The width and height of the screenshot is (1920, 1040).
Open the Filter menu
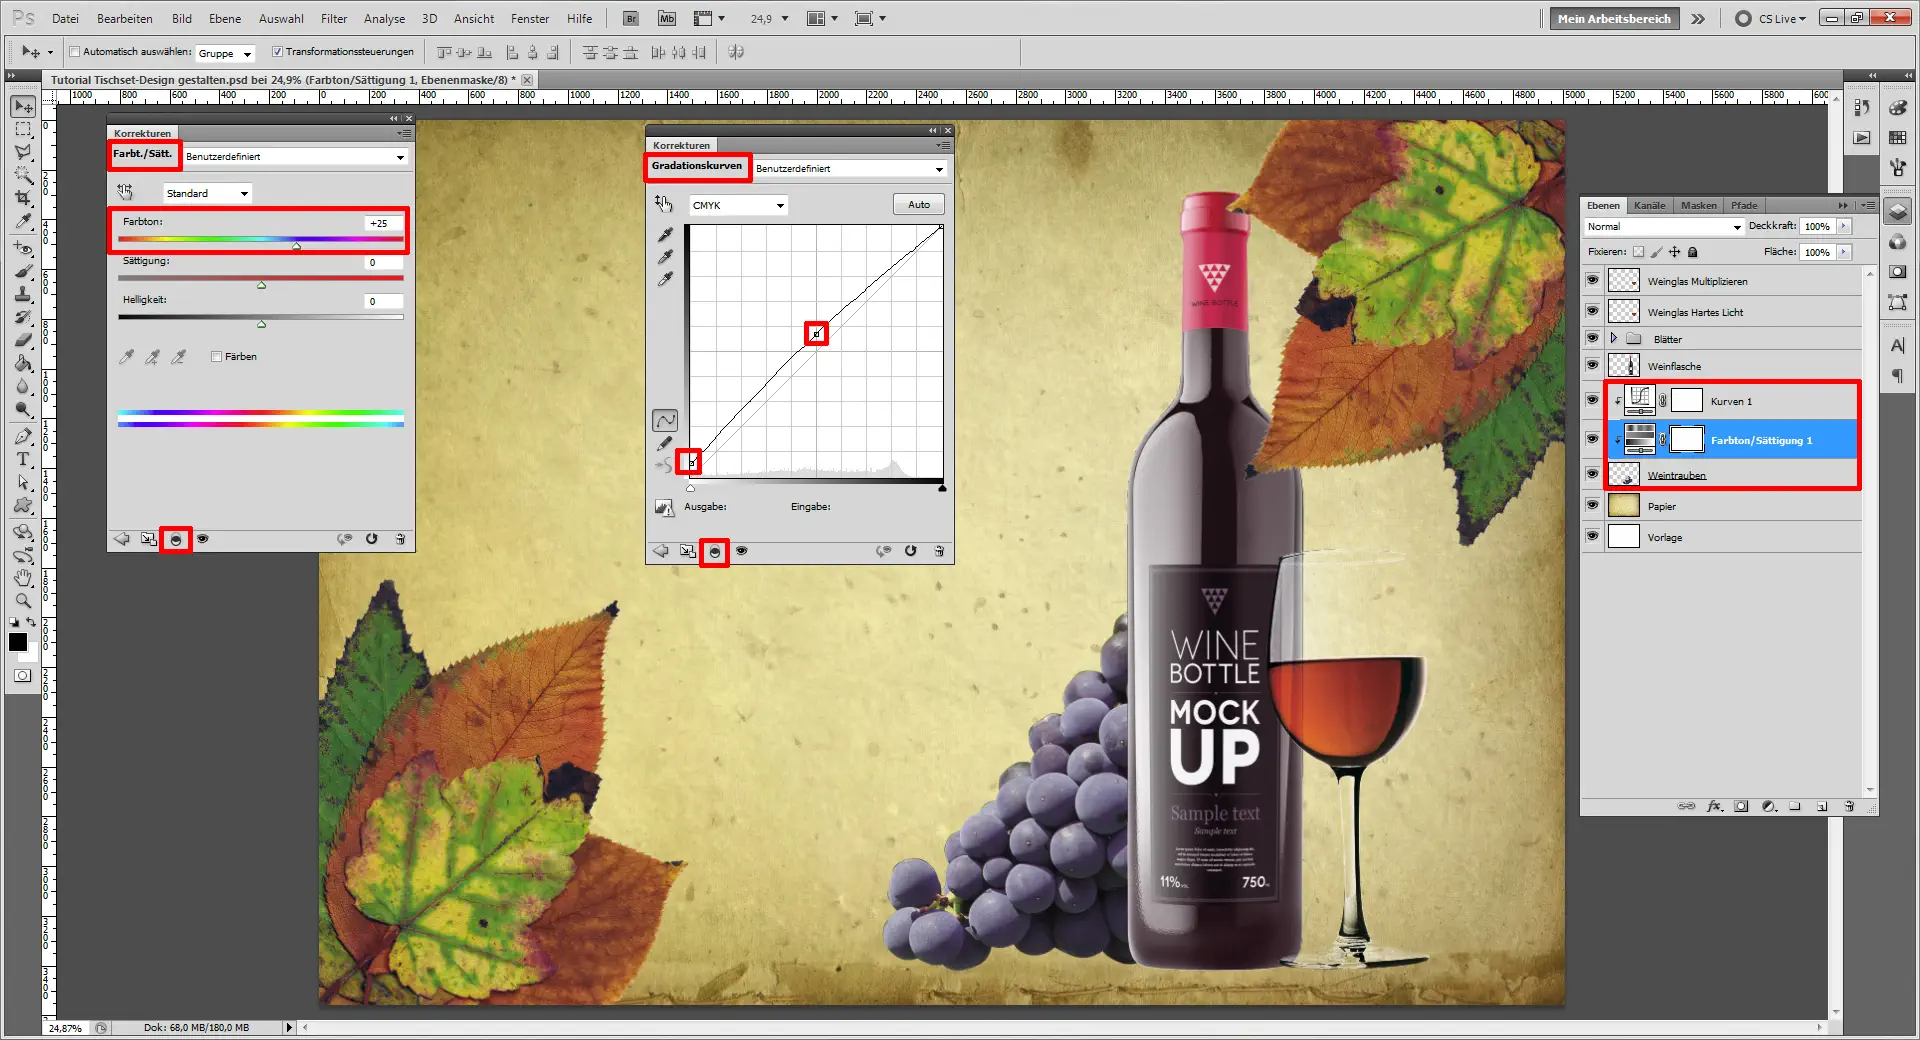pyautogui.click(x=333, y=18)
